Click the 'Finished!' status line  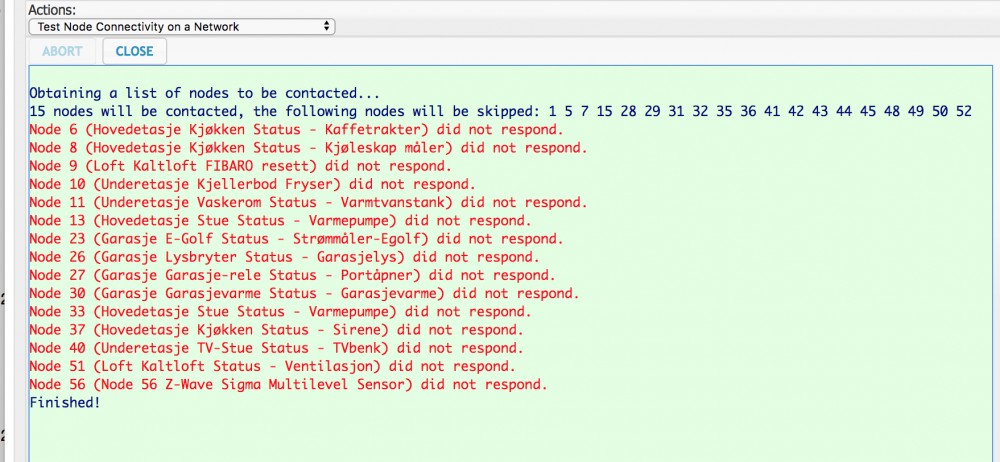pos(65,402)
